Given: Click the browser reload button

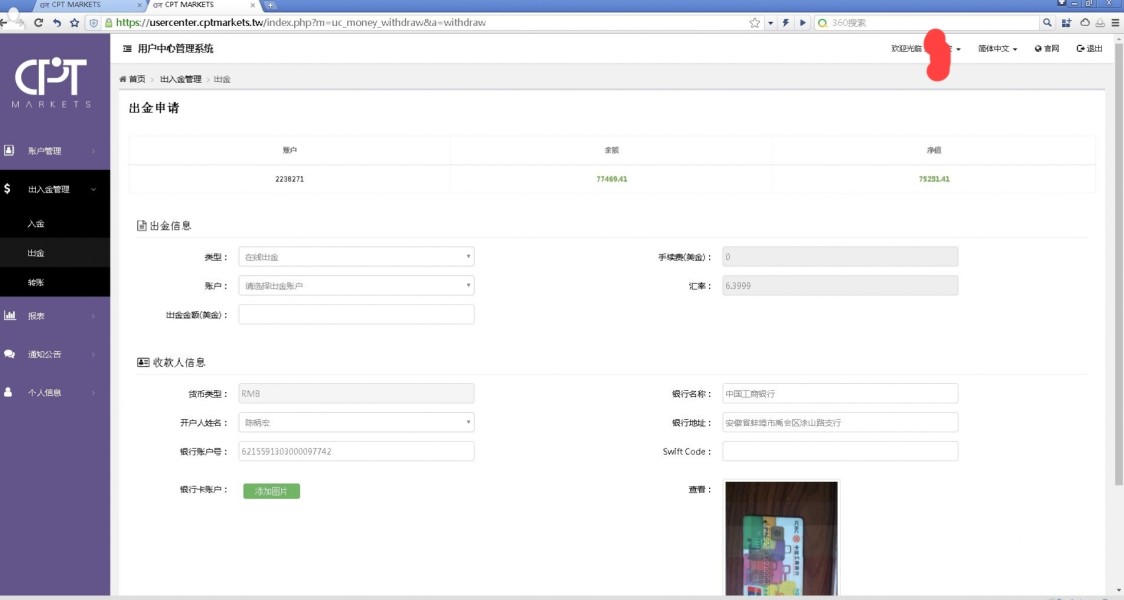Looking at the screenshot, I should click(39, 23).
